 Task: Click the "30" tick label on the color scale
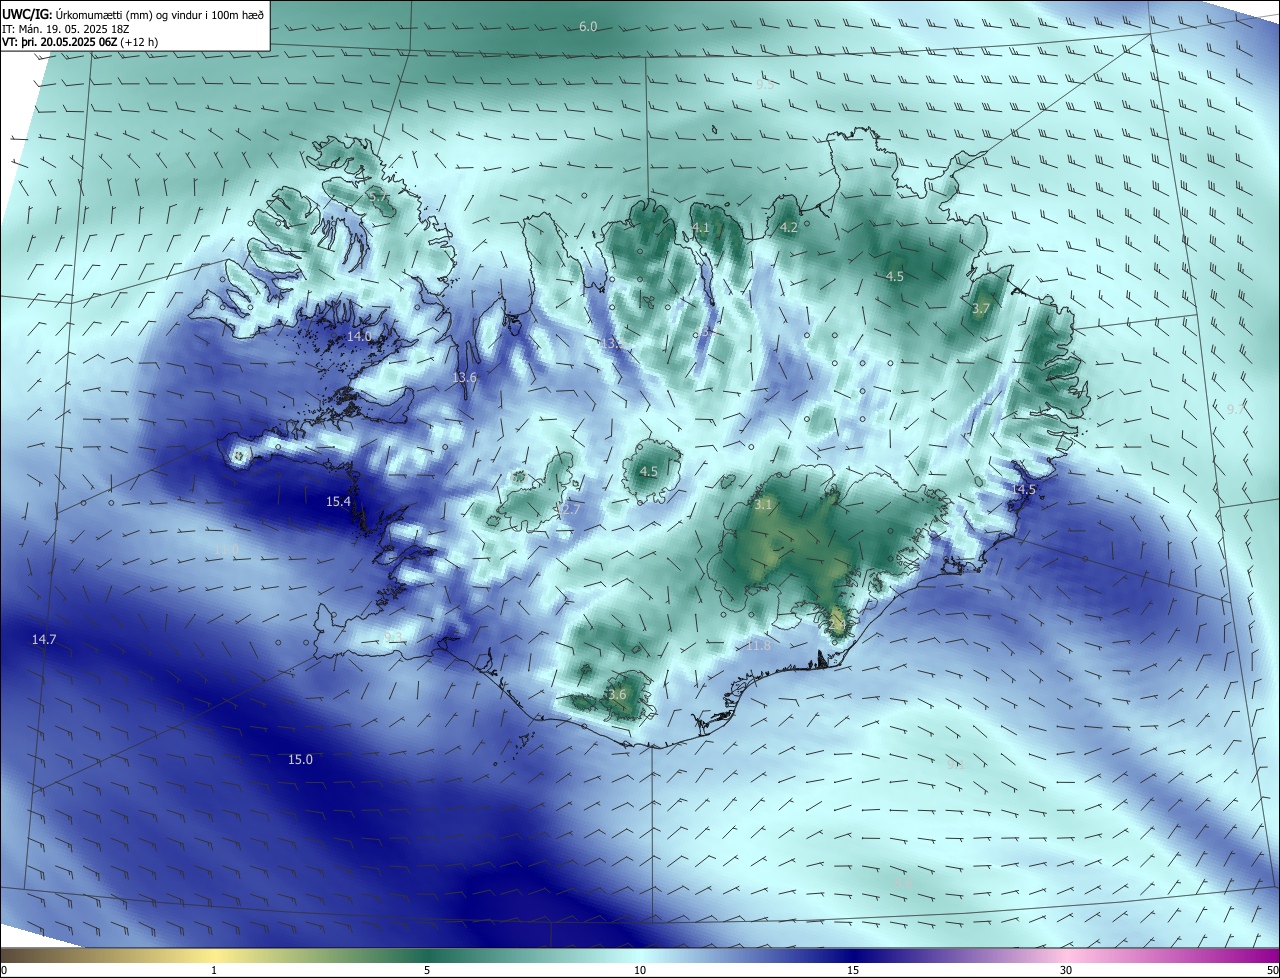pos(1066,970)
